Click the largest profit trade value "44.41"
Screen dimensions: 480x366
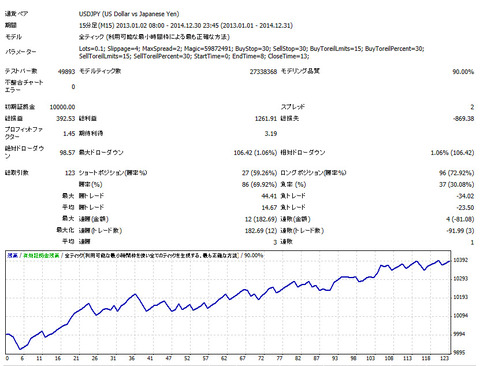269,196
